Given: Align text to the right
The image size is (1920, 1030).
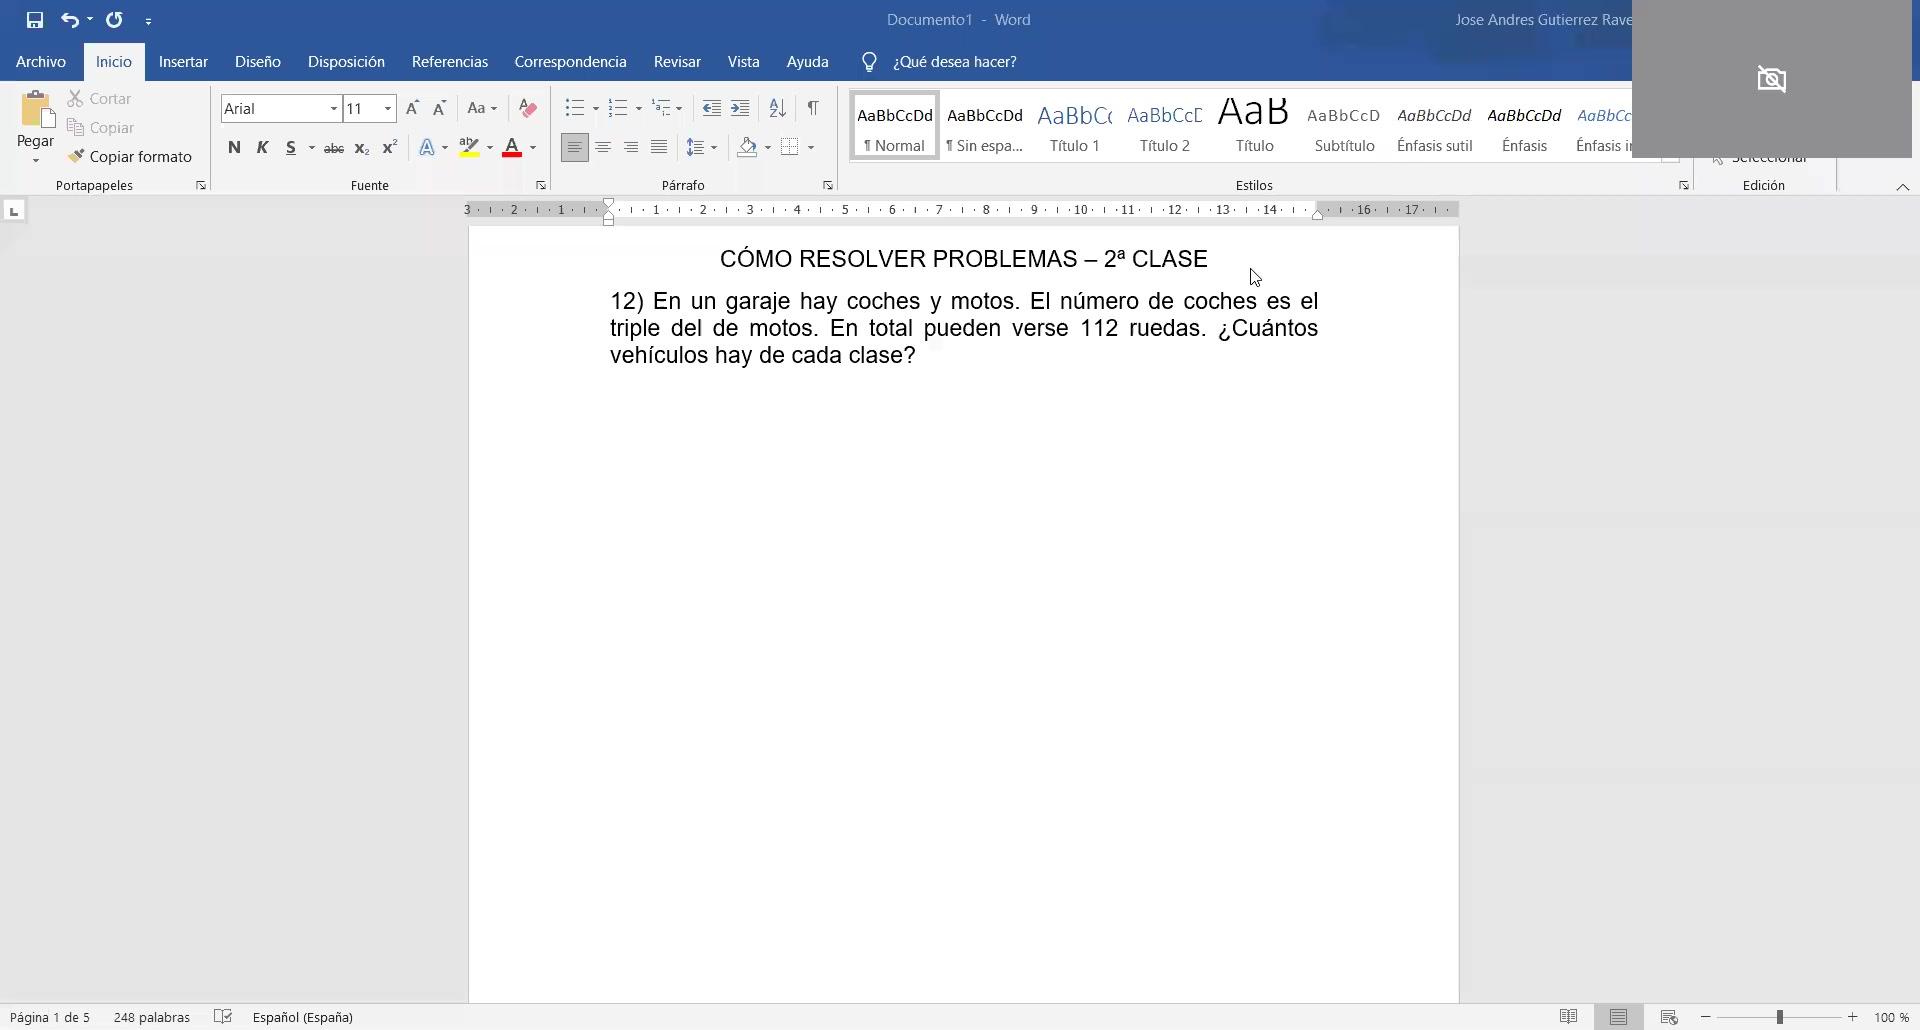Looking at the screenshot, I should coord(631,148).
